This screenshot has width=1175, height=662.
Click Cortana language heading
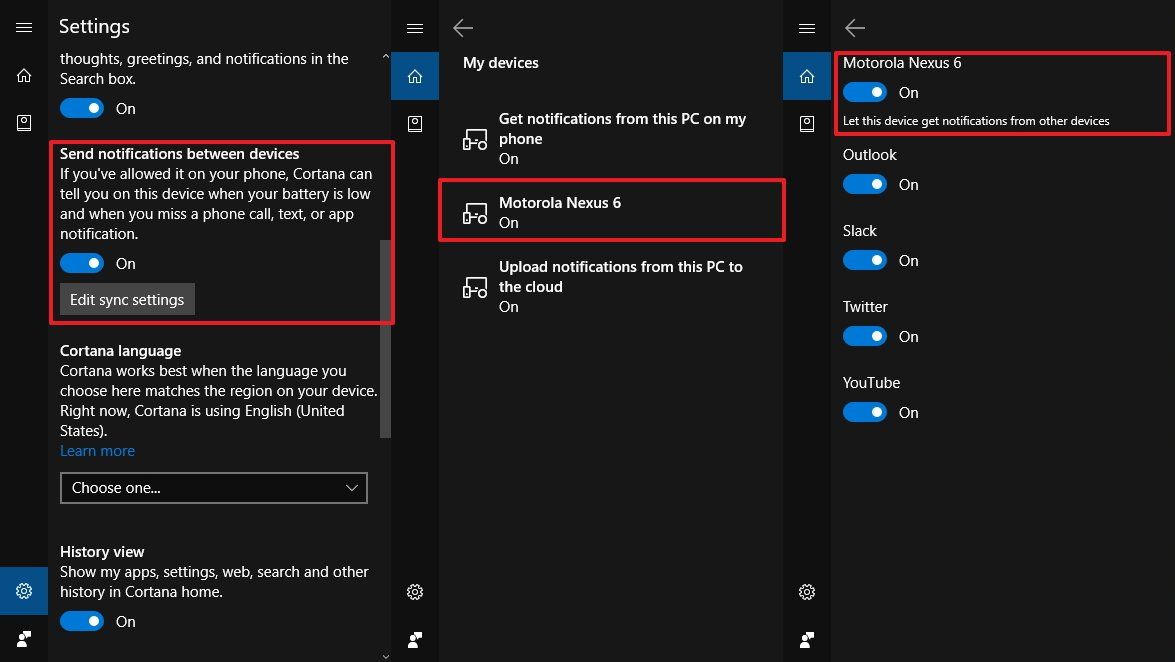[x=121, y=351]
